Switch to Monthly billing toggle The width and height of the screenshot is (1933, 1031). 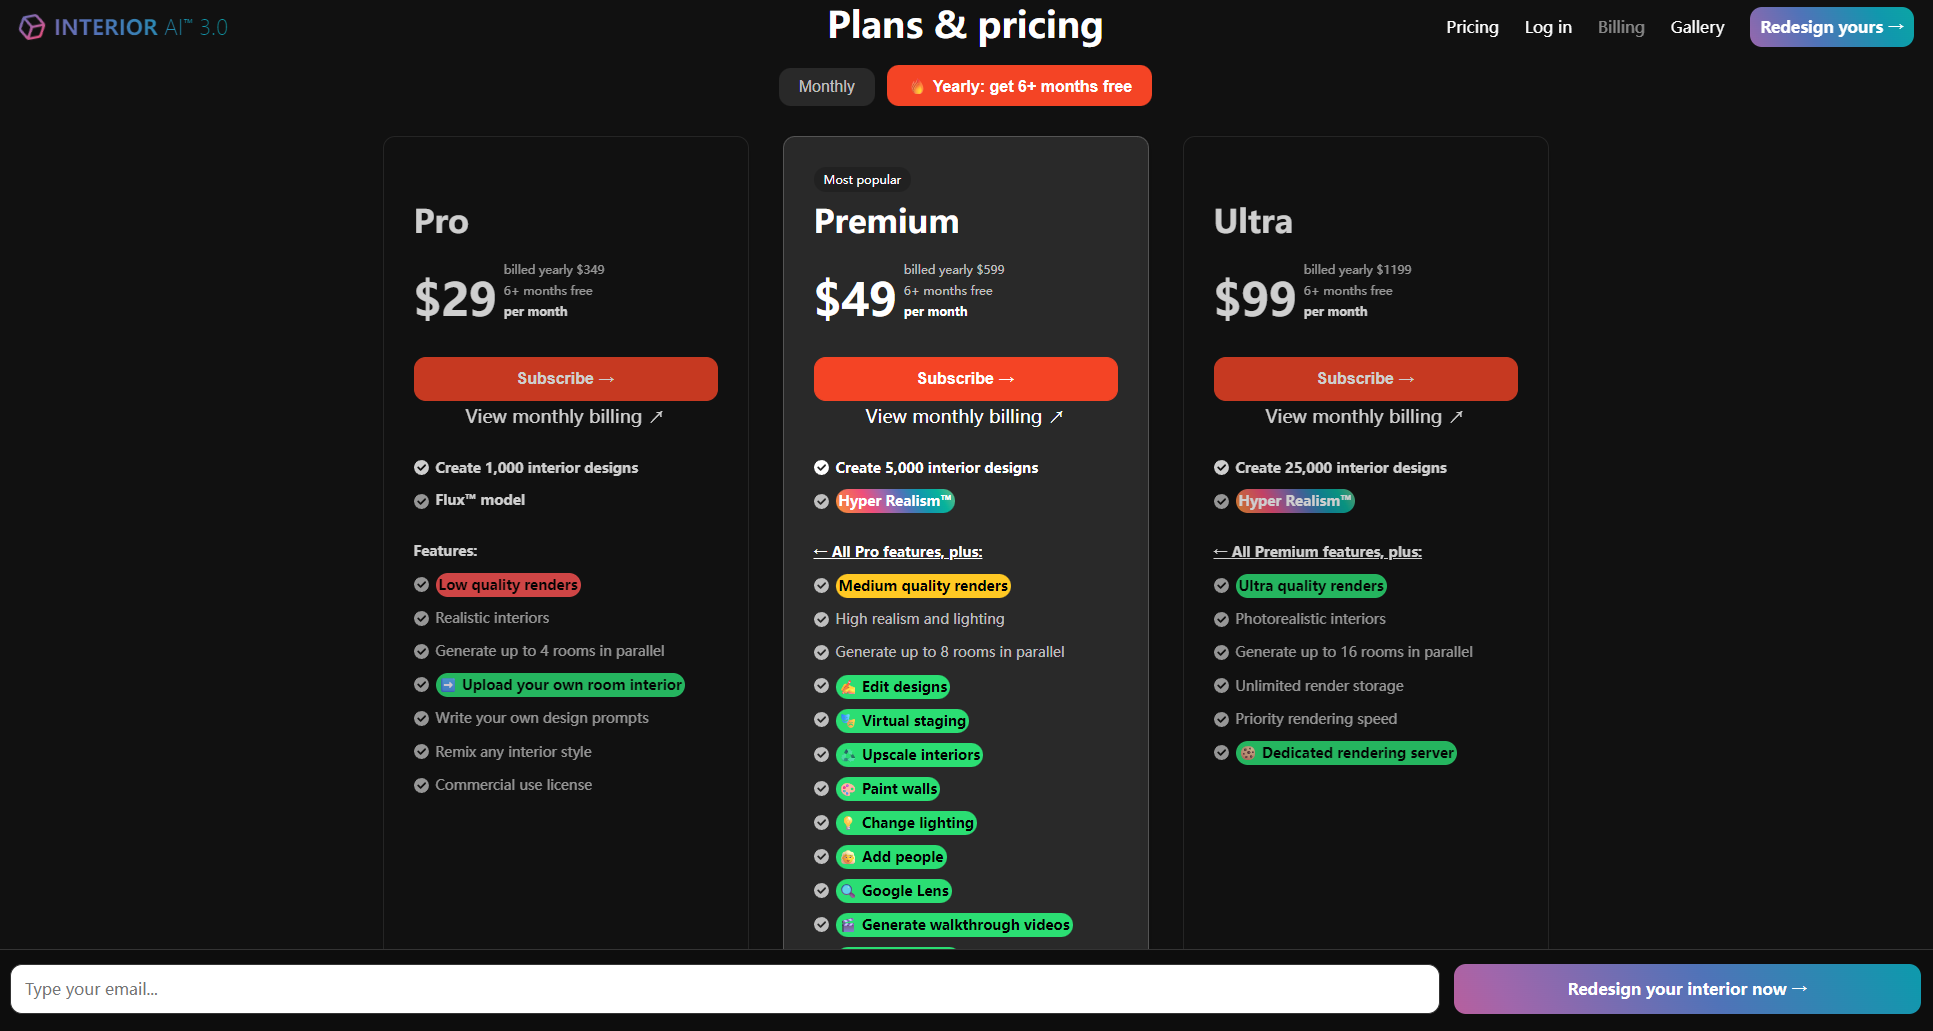tap(826, 87)
